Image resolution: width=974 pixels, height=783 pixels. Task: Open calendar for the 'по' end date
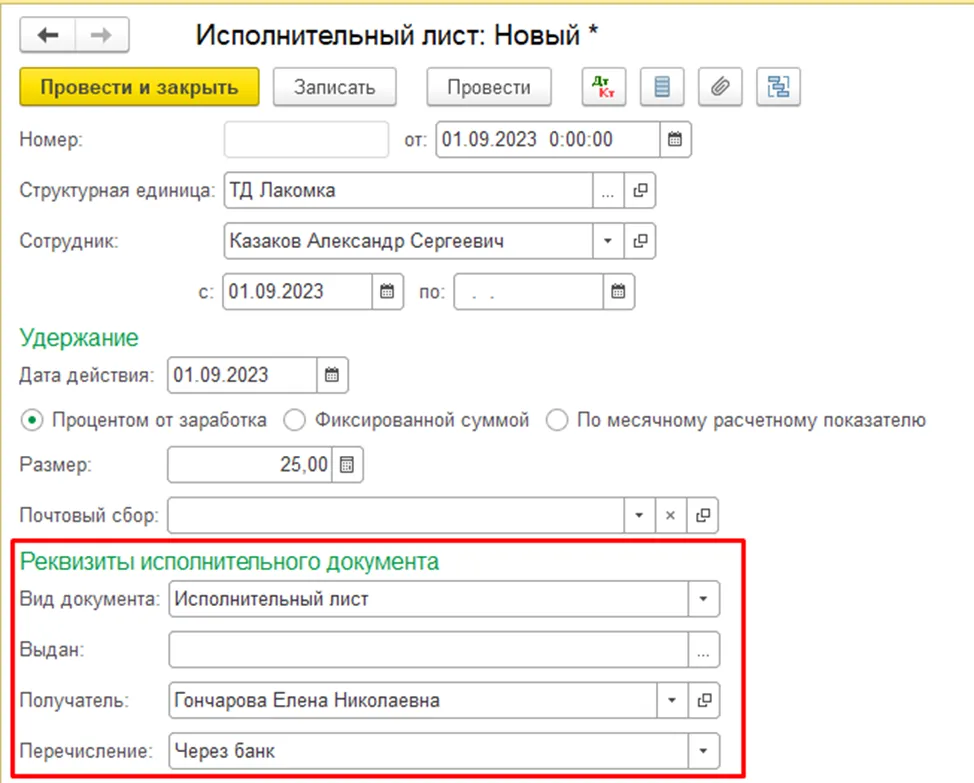[x=618, y=292]
